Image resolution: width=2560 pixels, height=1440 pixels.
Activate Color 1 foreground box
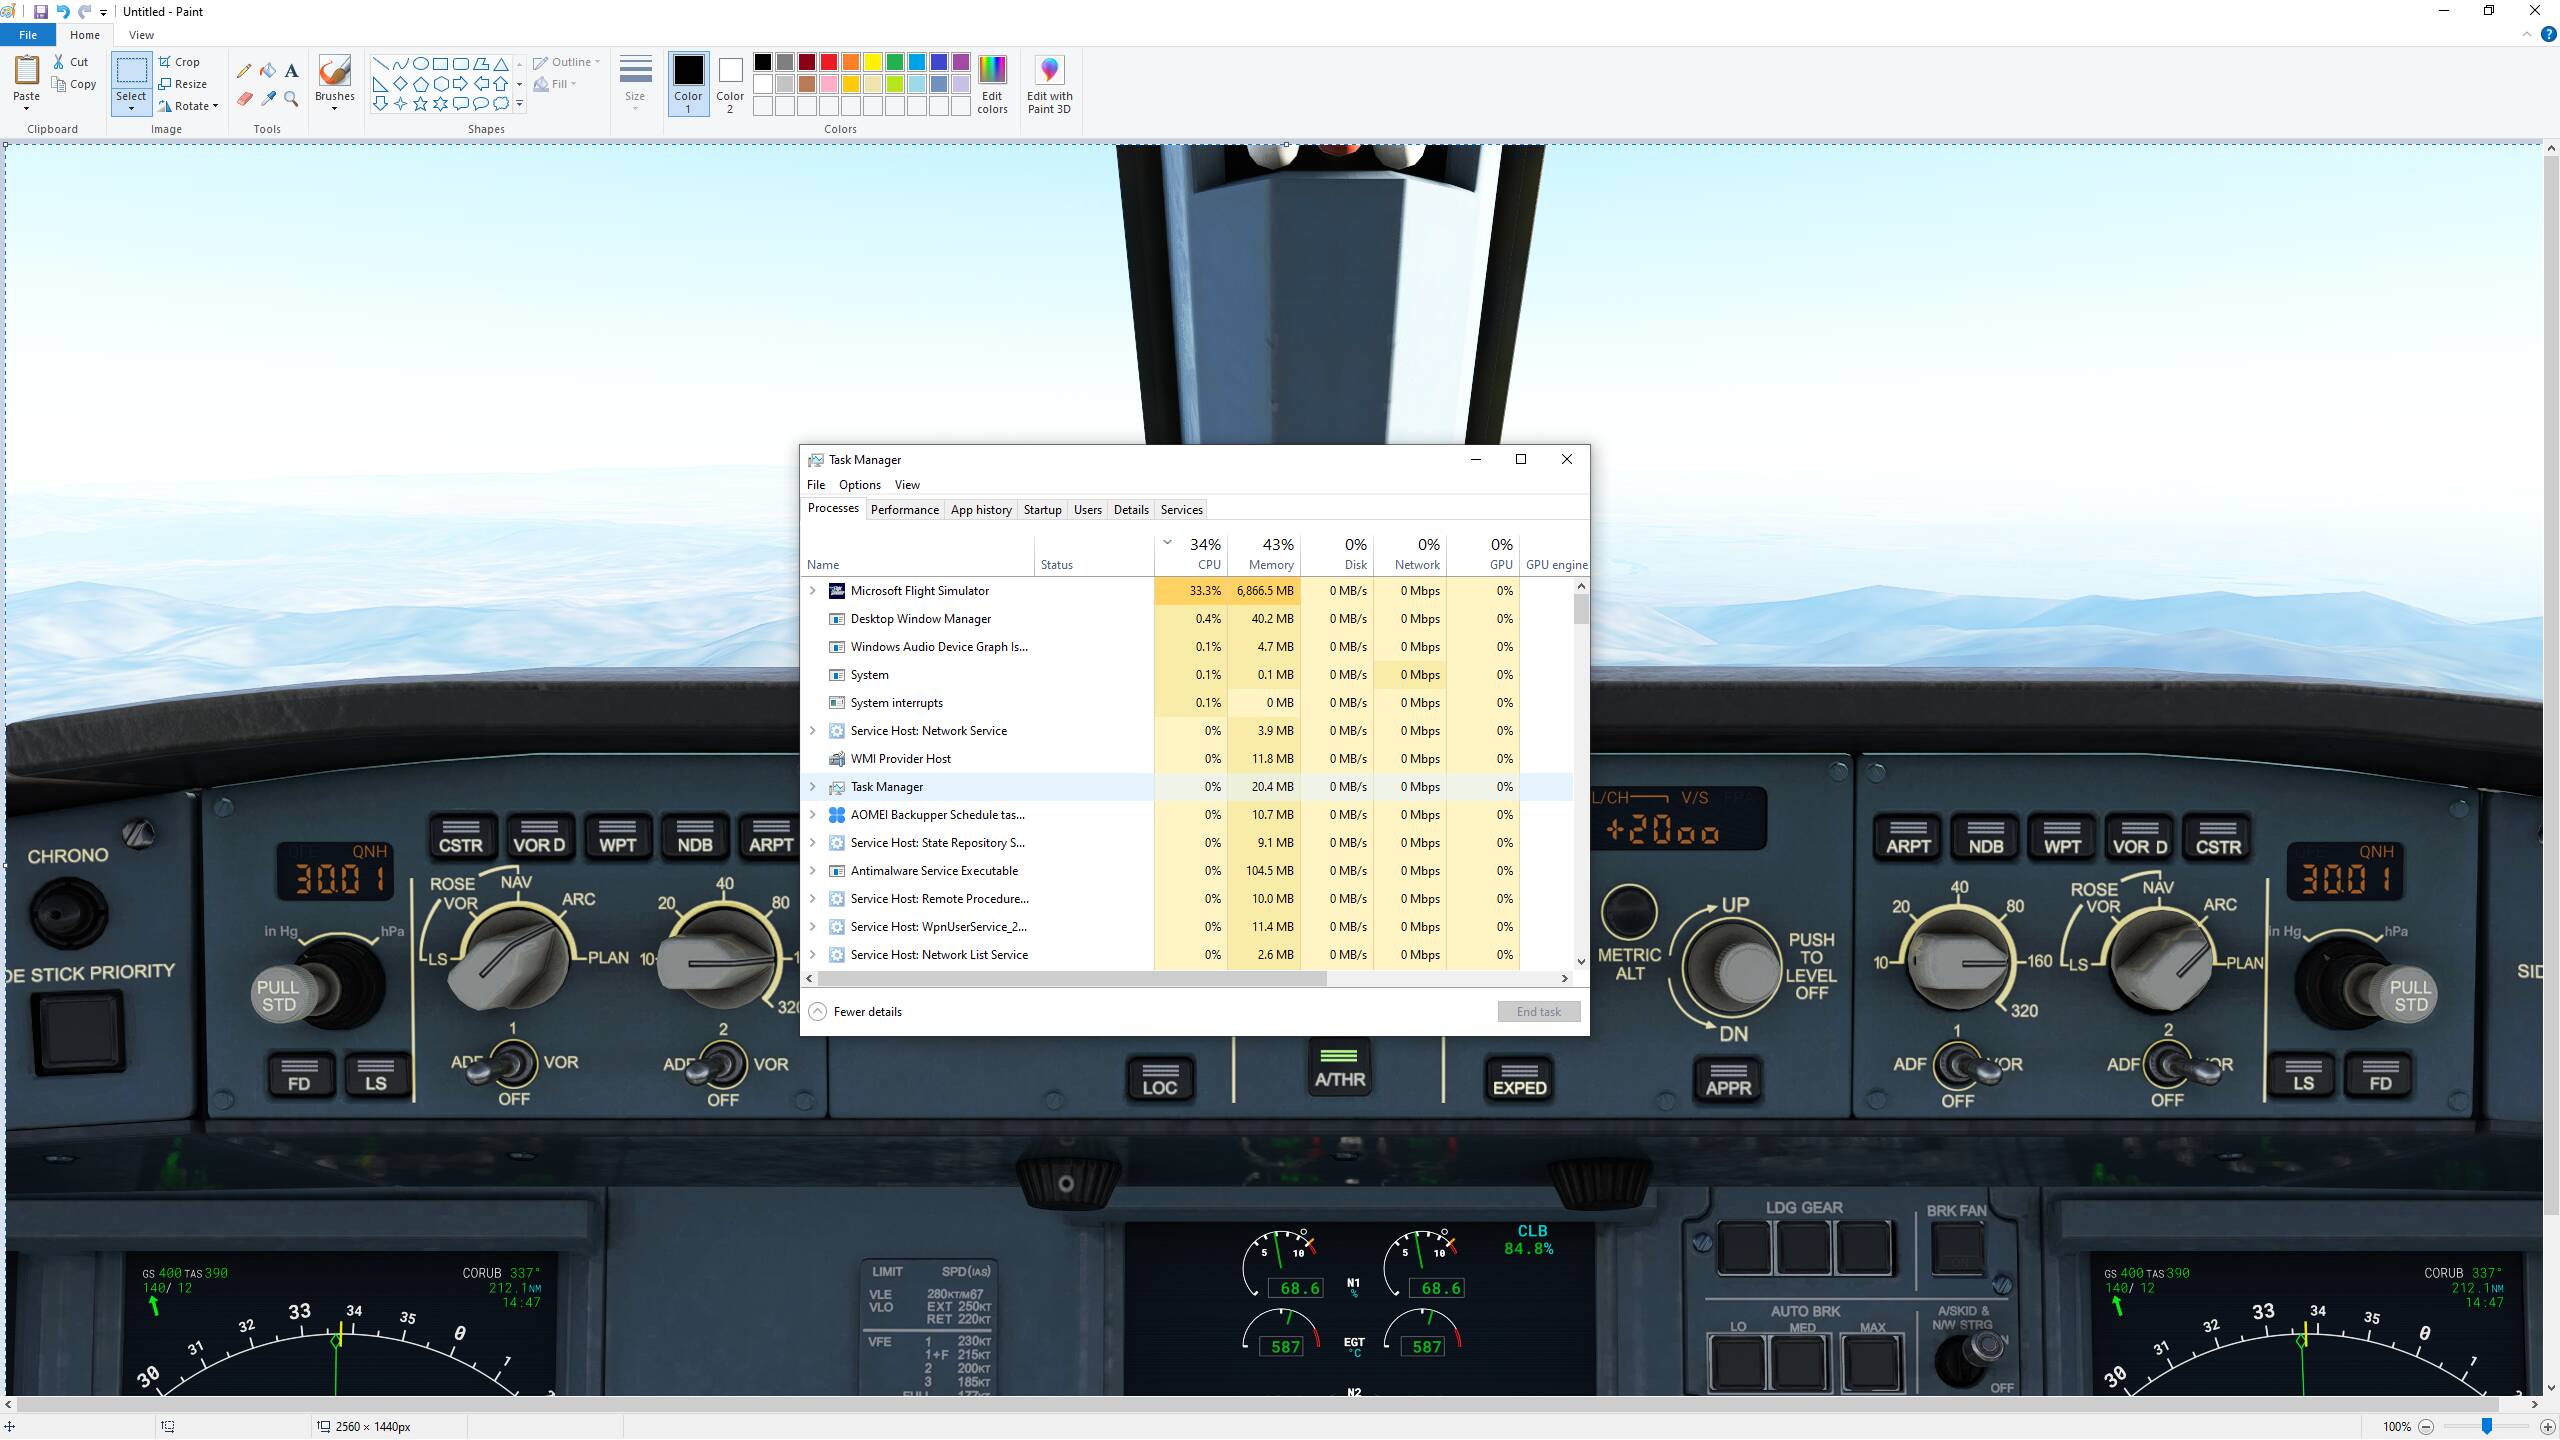(688, 84)
